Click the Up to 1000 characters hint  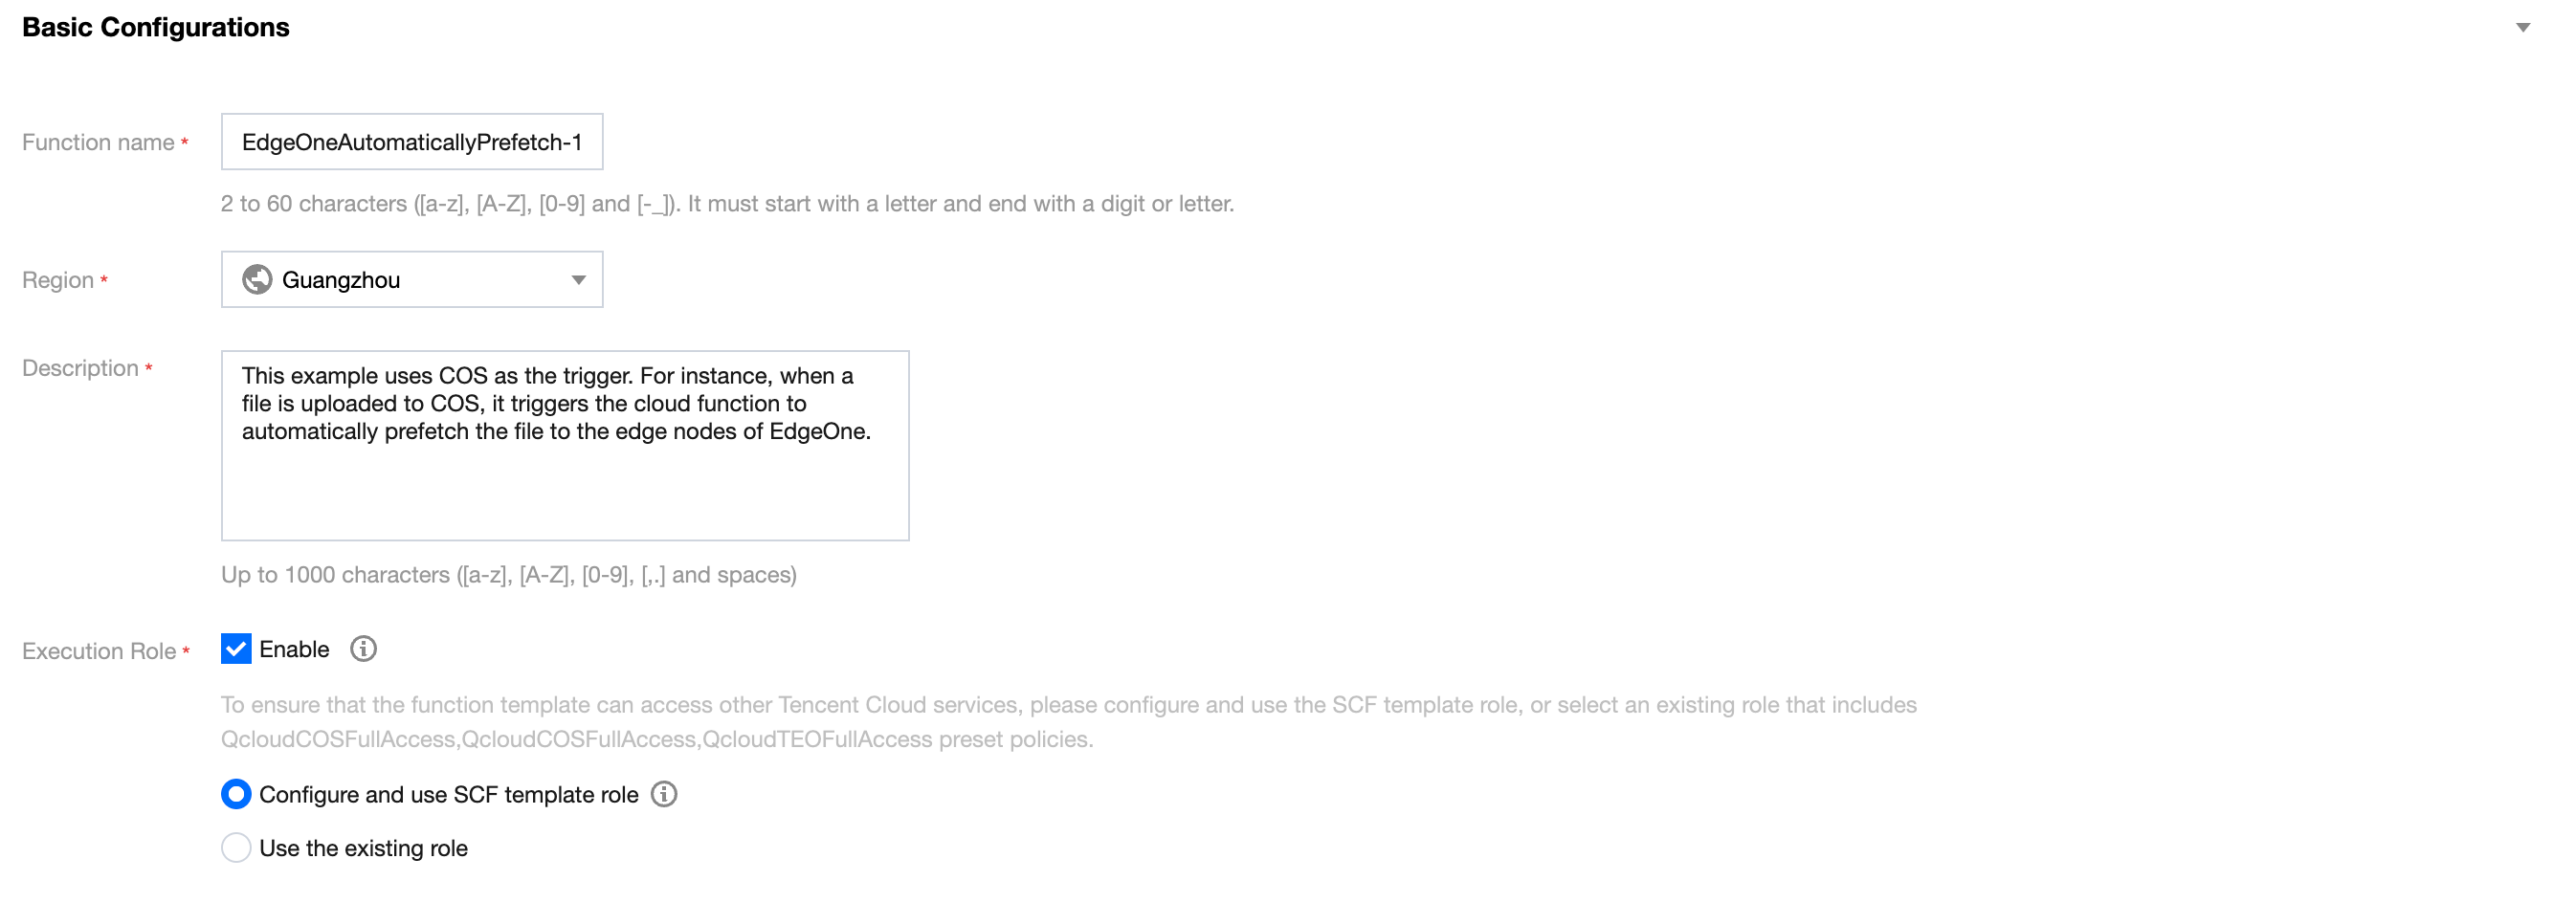pyautogui.click(x=508, y=575)
